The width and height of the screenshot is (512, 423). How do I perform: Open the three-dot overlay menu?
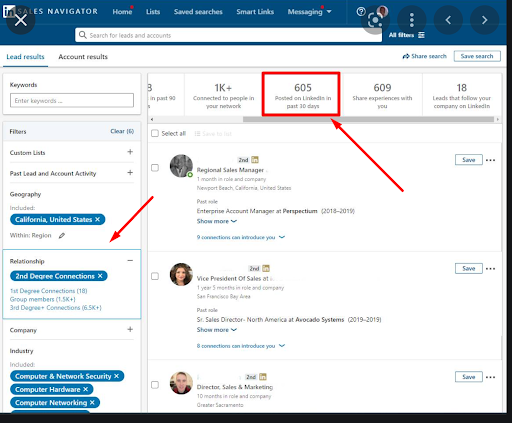click(x=412, y=20)
